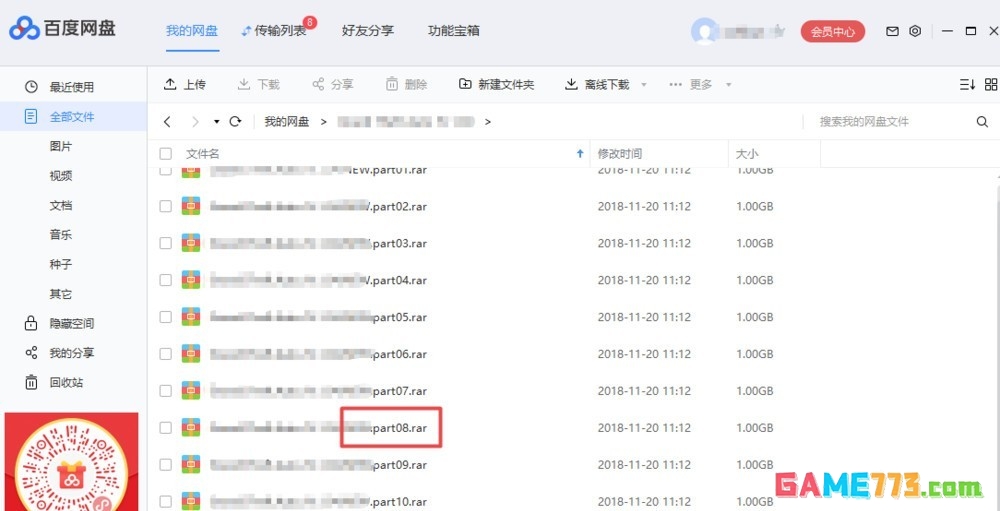Click the 我的分享 share icon
Viewport: 1000px width, 511px height.
pos(31,353)
